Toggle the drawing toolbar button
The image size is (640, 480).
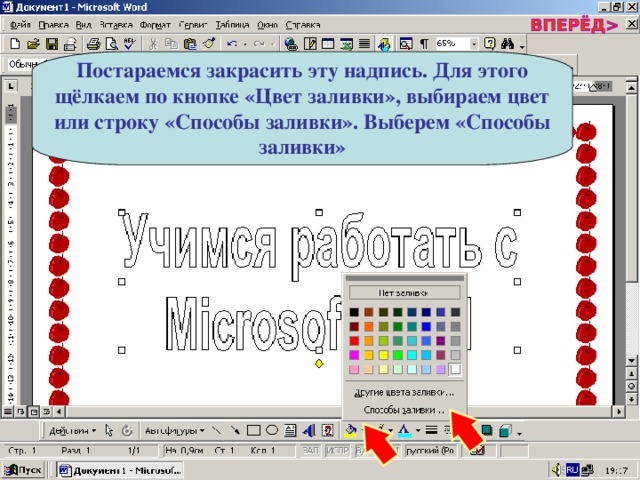pyautogui.click(x=384, y=43)
